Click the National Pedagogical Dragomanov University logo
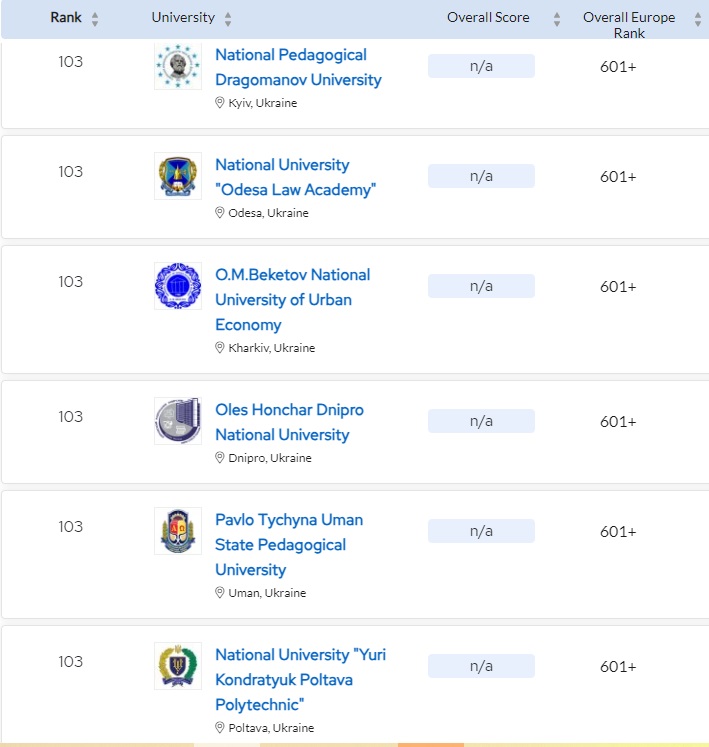The image size is (709, 747). click(178, 67)
